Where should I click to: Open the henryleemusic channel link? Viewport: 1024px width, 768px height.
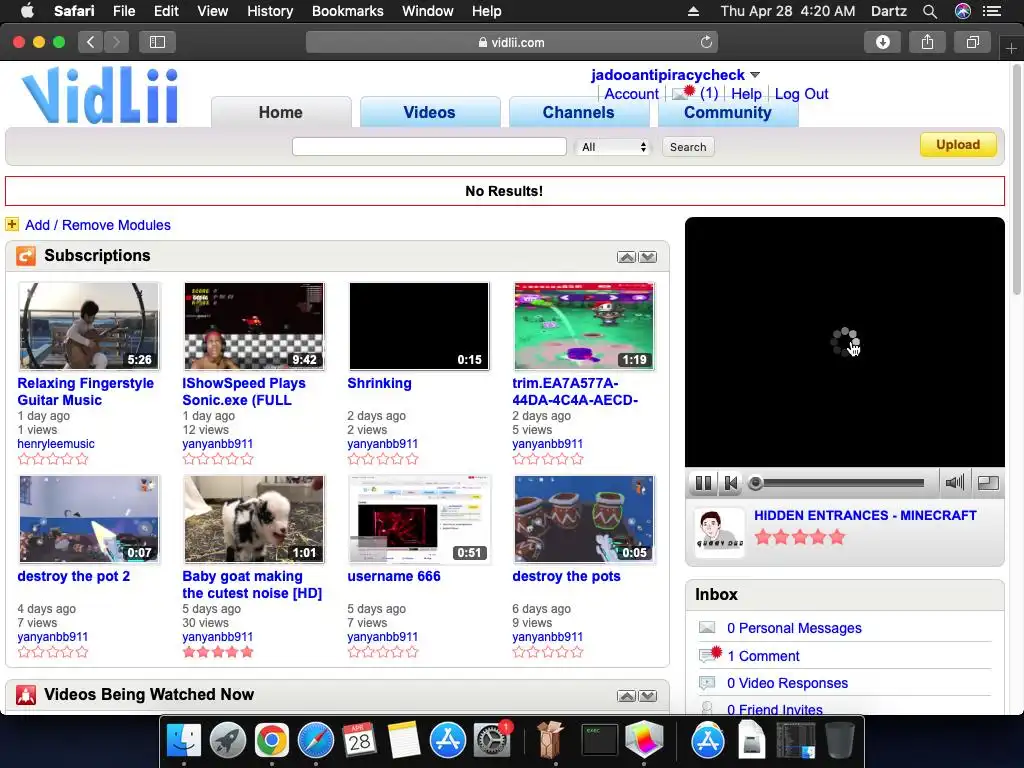(56, 443)
